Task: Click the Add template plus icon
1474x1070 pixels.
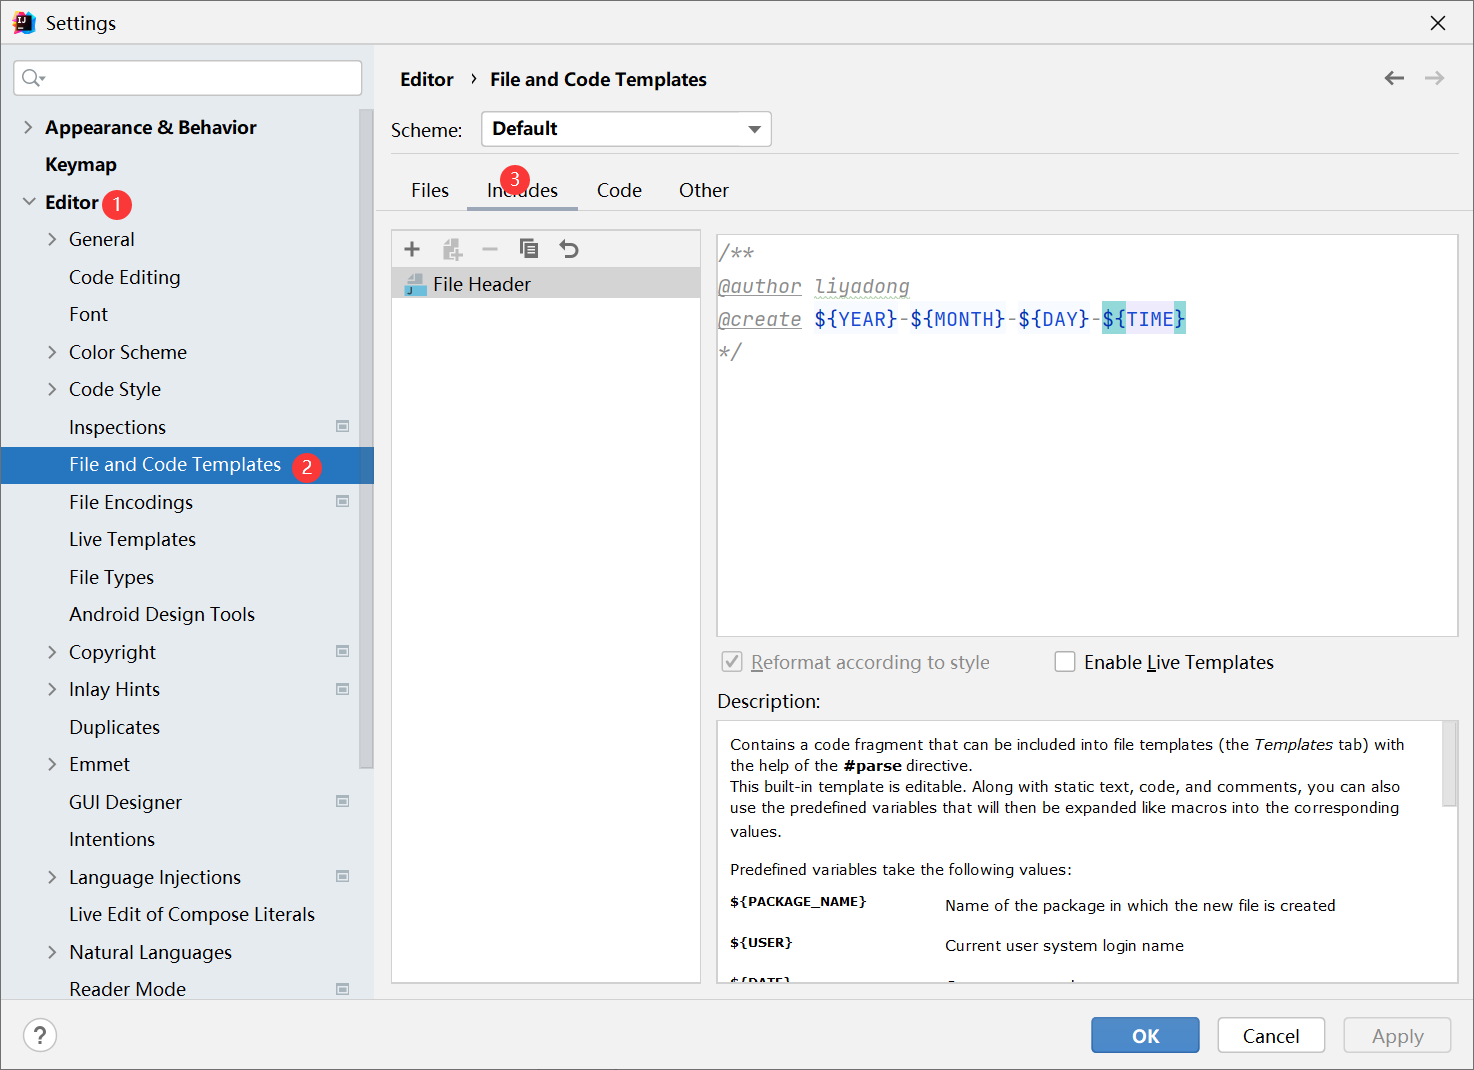Action: click(412, 249)
